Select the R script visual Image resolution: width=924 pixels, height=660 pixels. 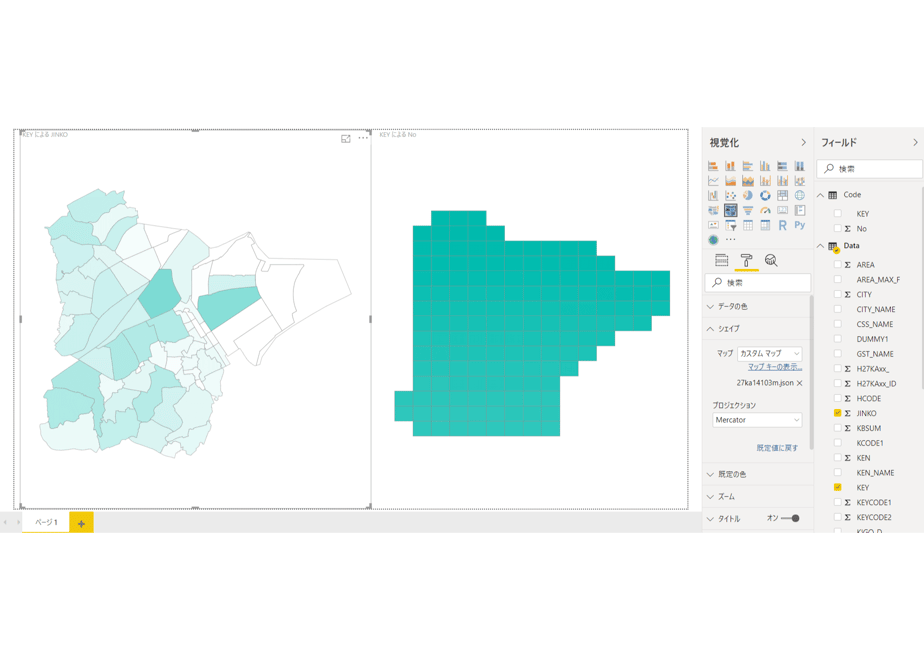click(x=783, y=225)
